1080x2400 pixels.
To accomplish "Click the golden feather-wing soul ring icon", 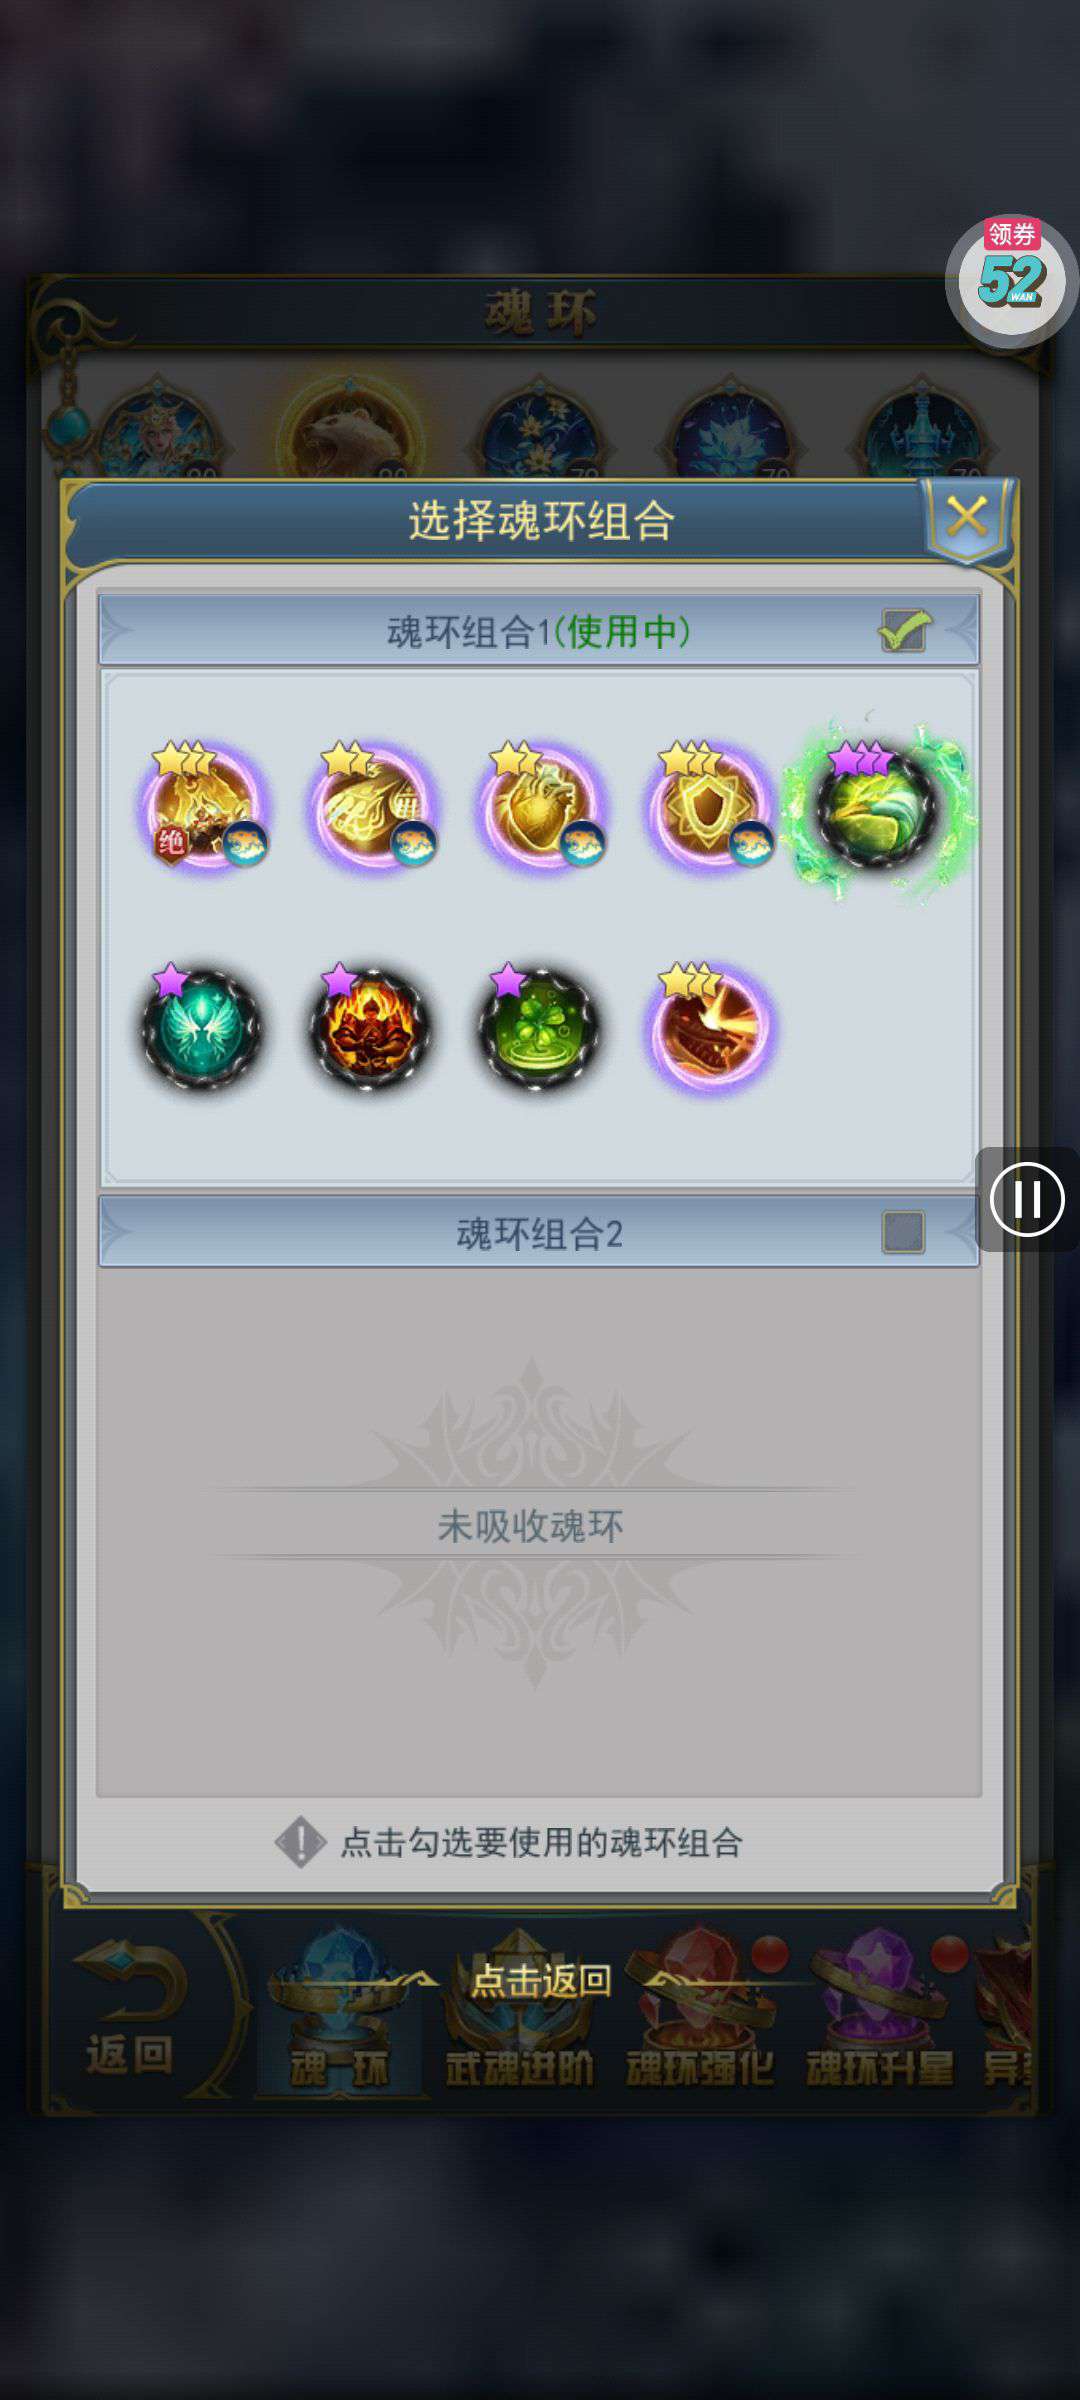I will 373,805.
